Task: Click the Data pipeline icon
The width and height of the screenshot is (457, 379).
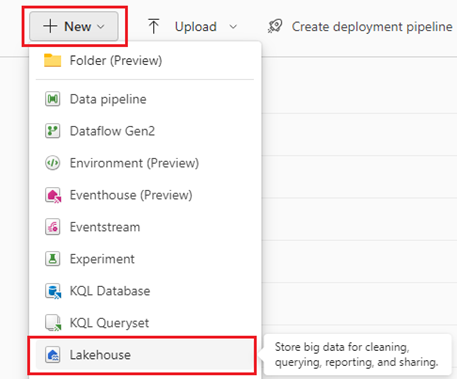Action: 52,99
